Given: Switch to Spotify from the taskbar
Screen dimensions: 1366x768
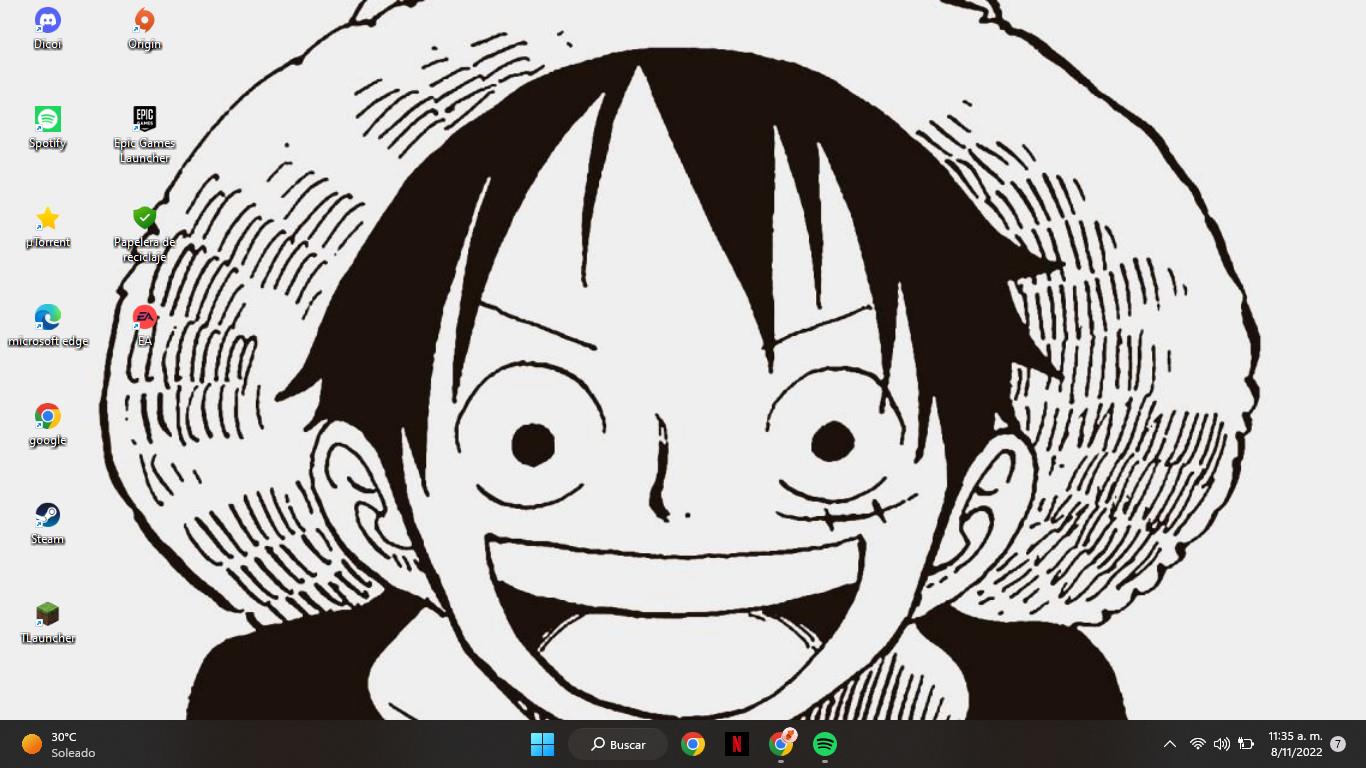Looking at the screenshot, I should [824, 744].
